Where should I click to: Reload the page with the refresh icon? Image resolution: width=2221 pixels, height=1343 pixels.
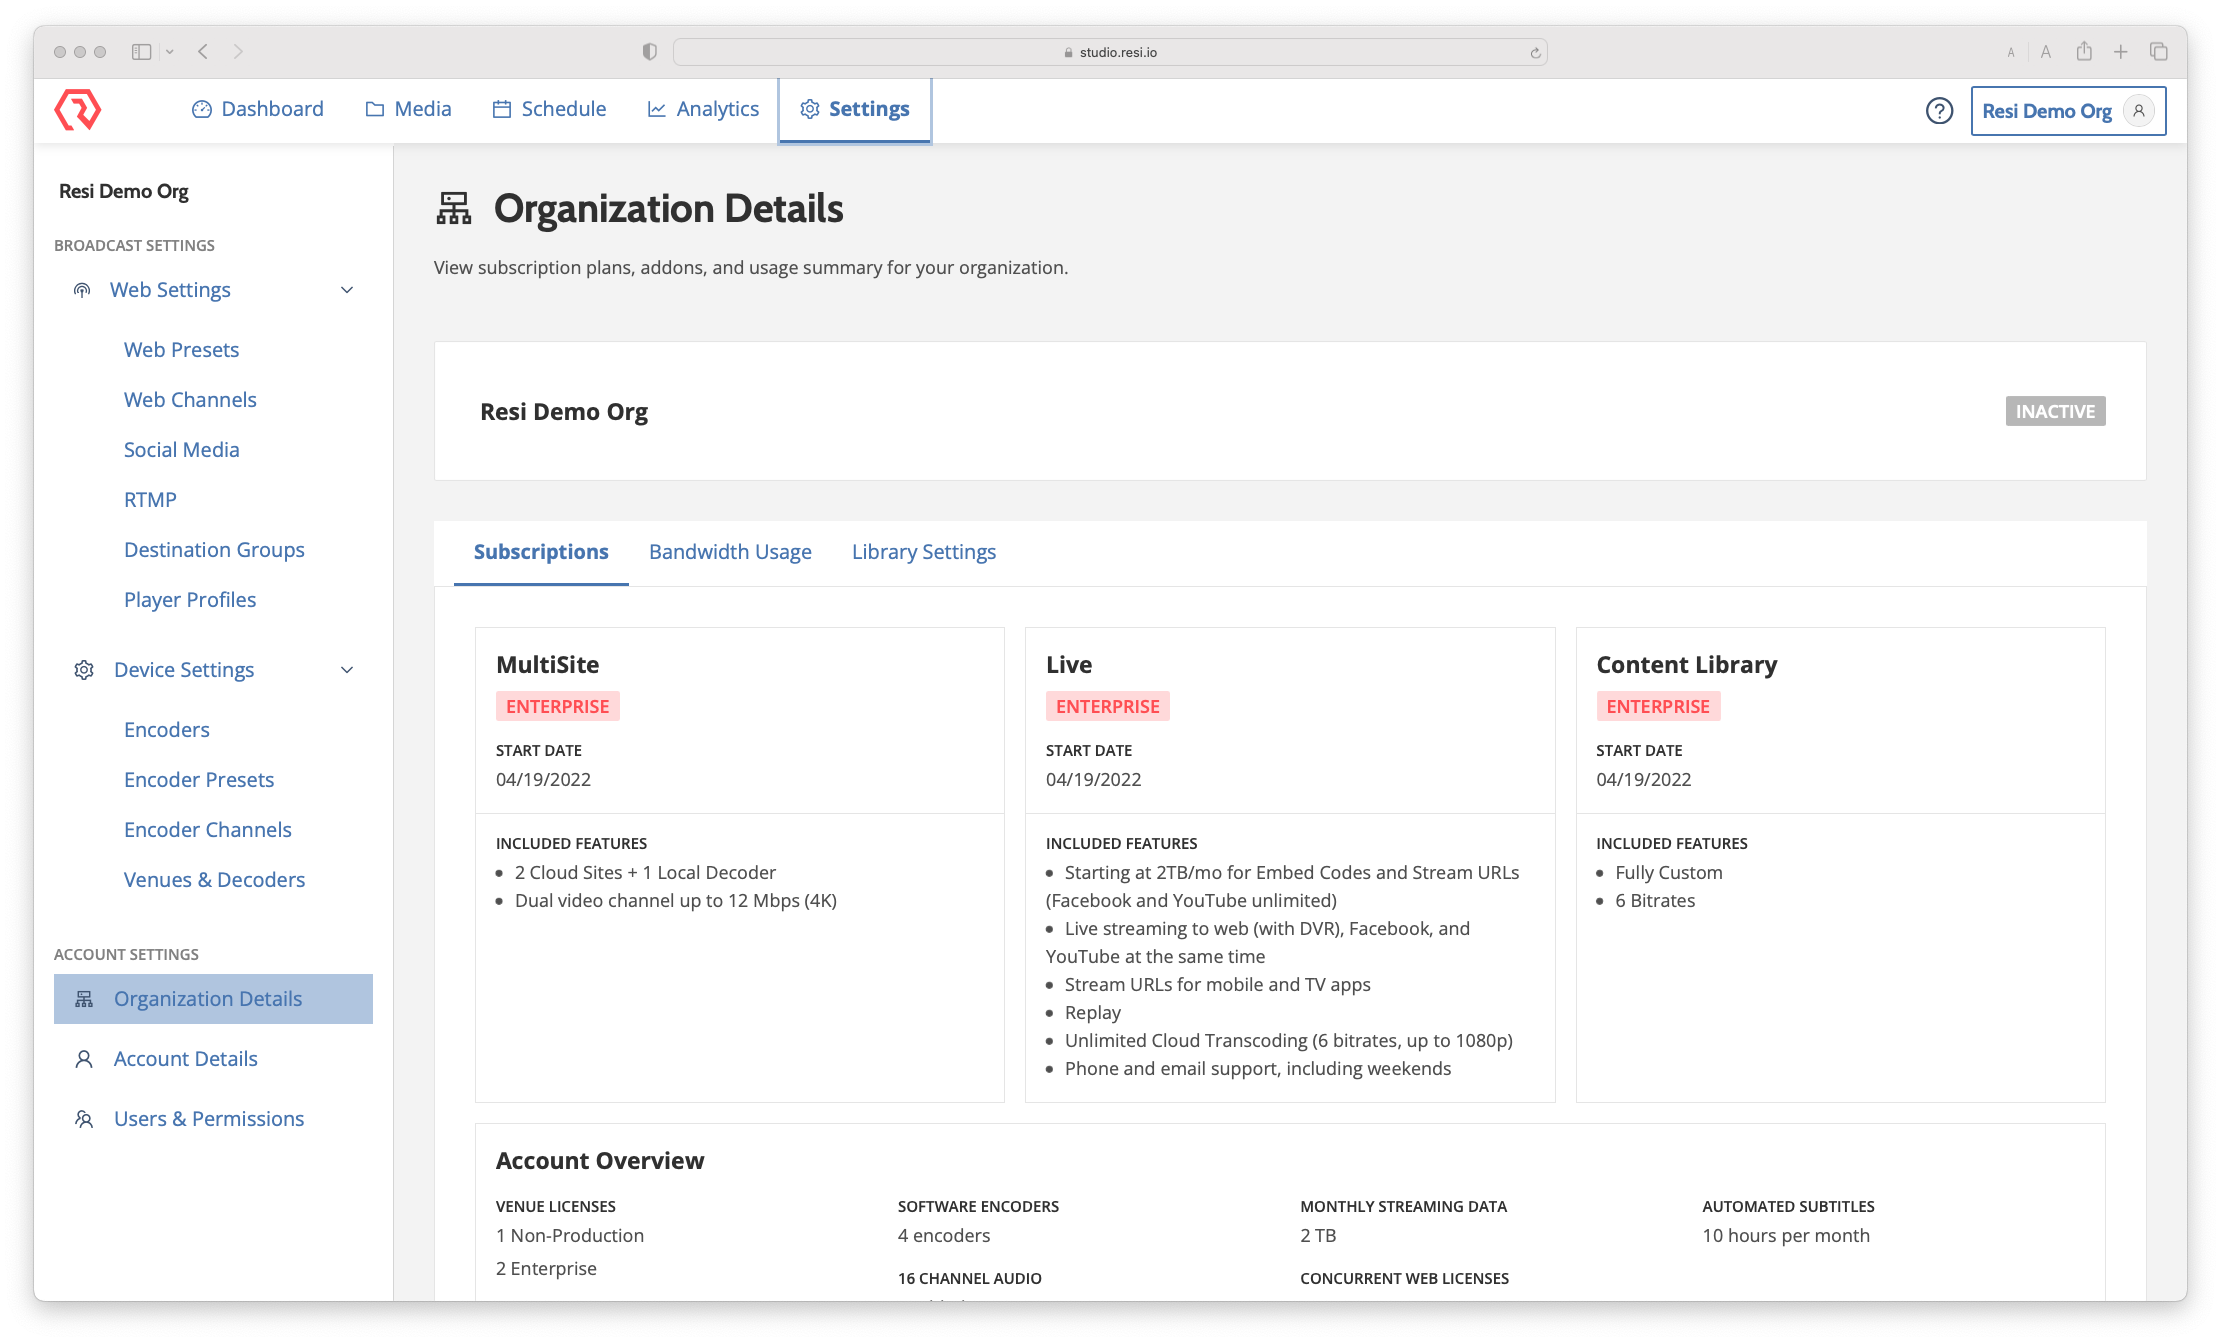tap(1535, 53)
